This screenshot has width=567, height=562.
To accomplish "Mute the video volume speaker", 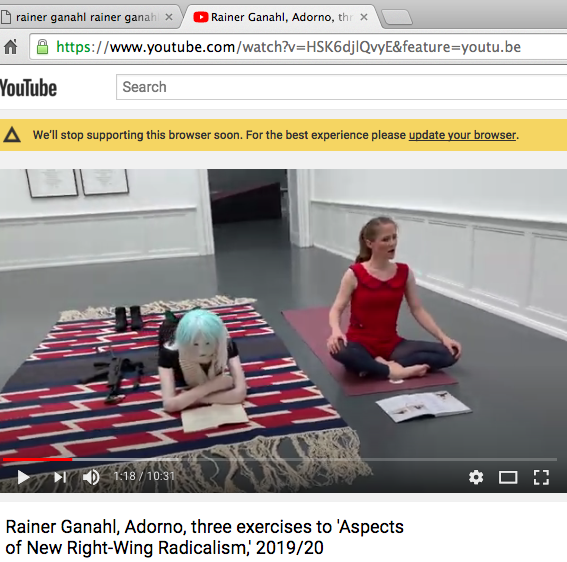I will [91, 477].
